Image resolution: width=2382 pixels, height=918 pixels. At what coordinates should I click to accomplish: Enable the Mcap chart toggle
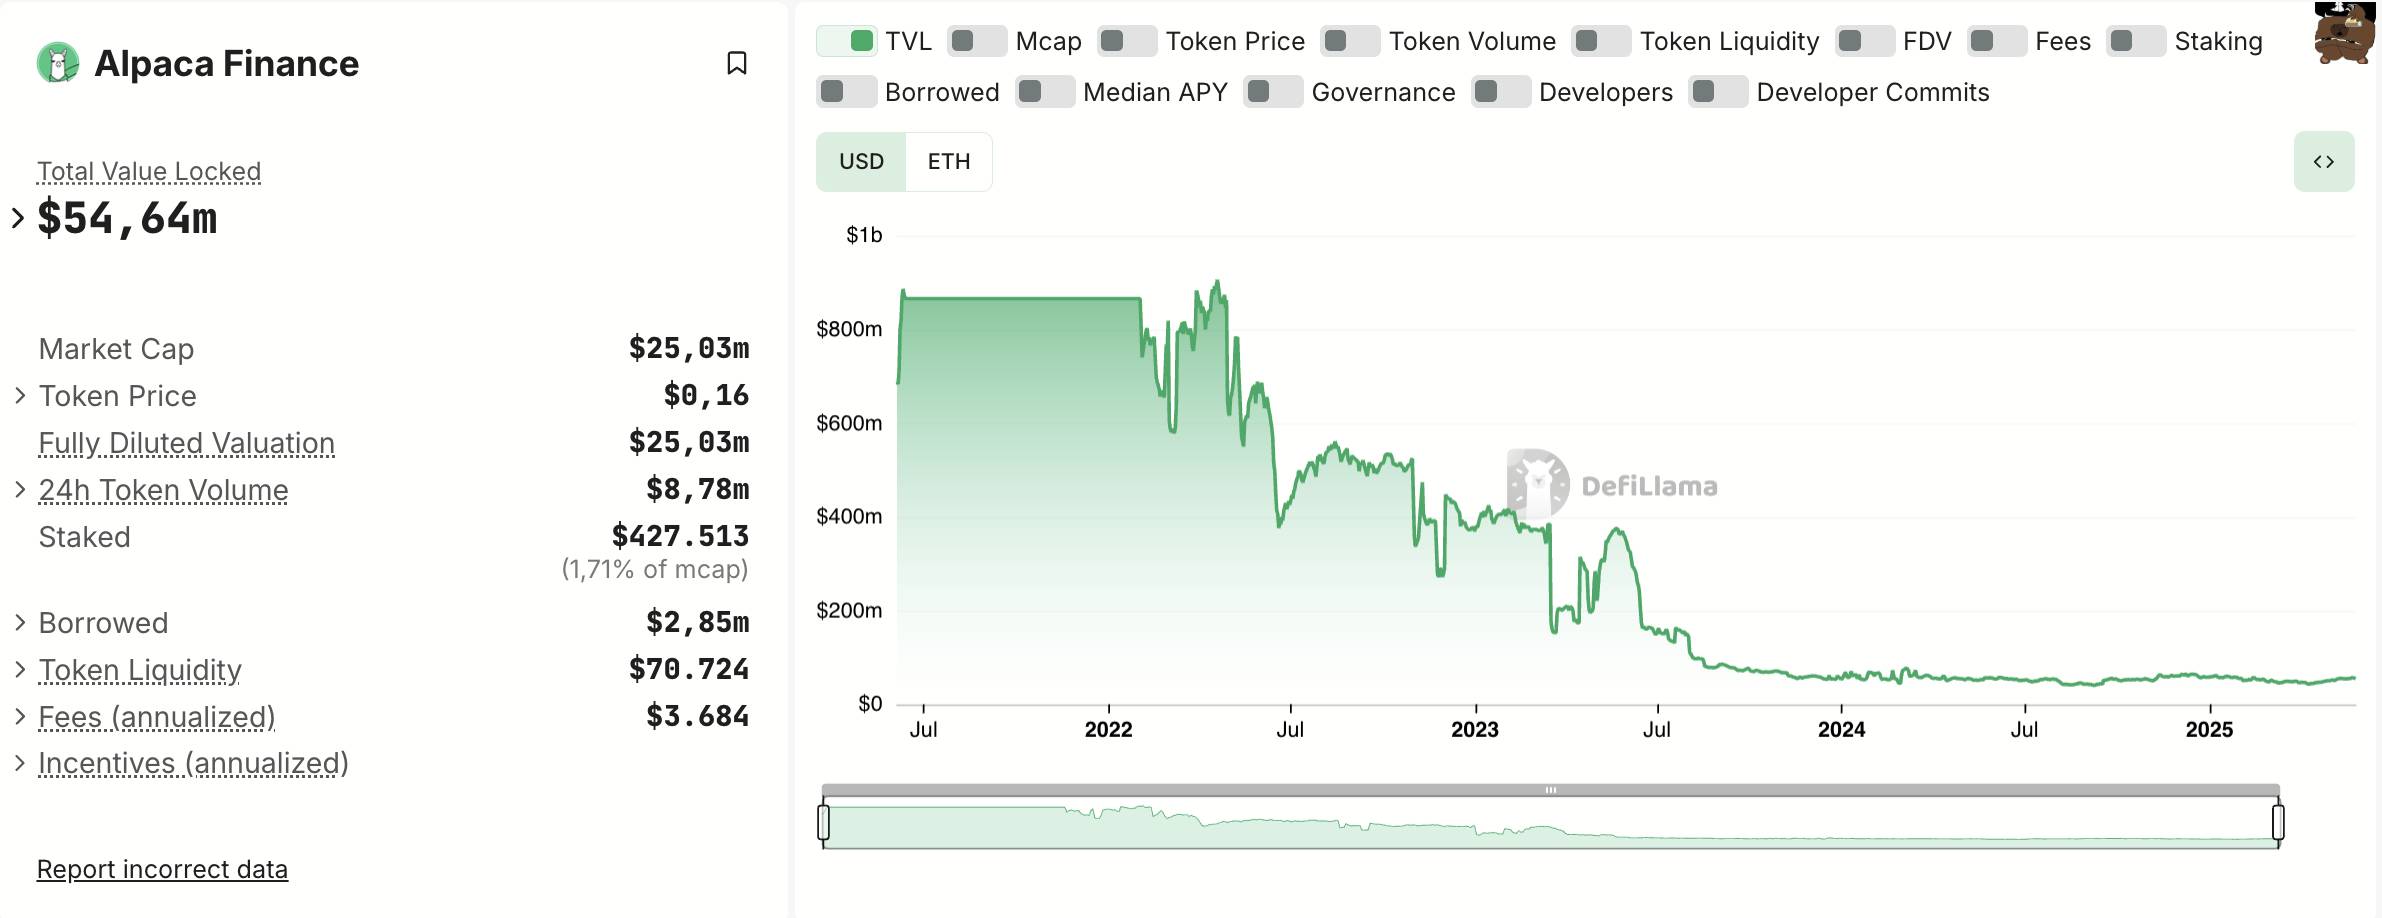click(x=977, y=41)
